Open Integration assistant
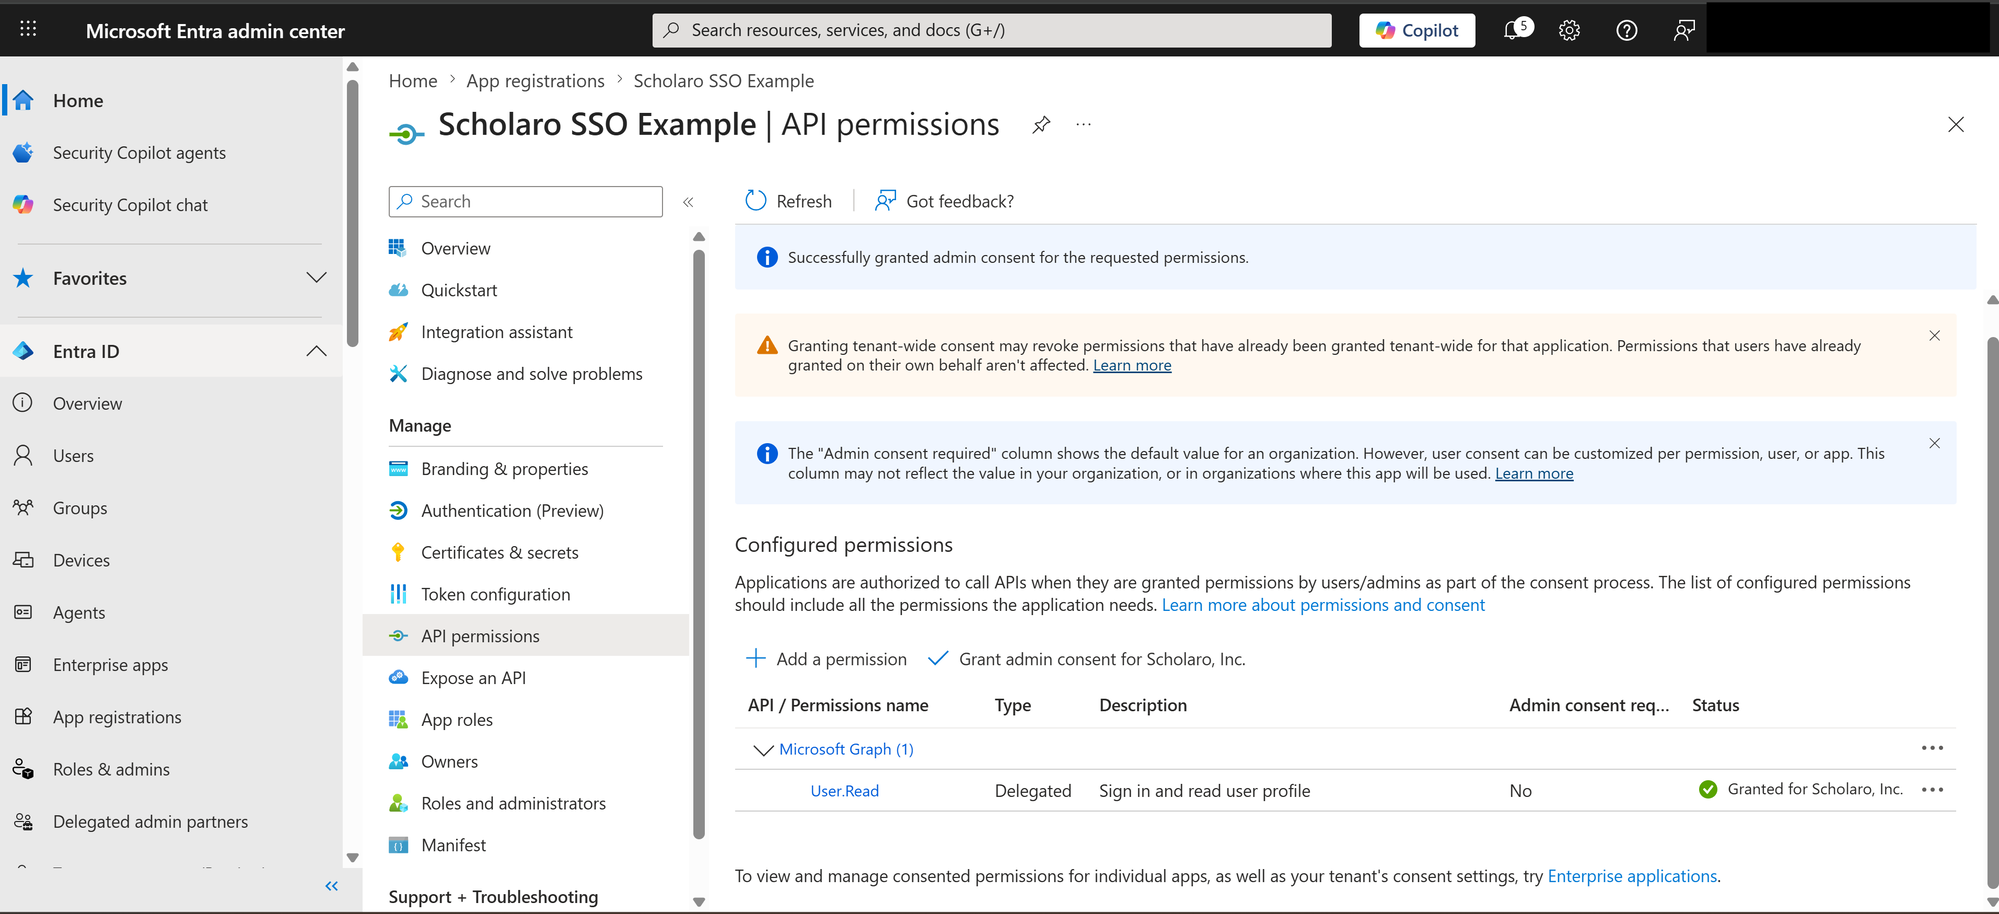Screen dimensions: 1999x914 pos(497,332)
